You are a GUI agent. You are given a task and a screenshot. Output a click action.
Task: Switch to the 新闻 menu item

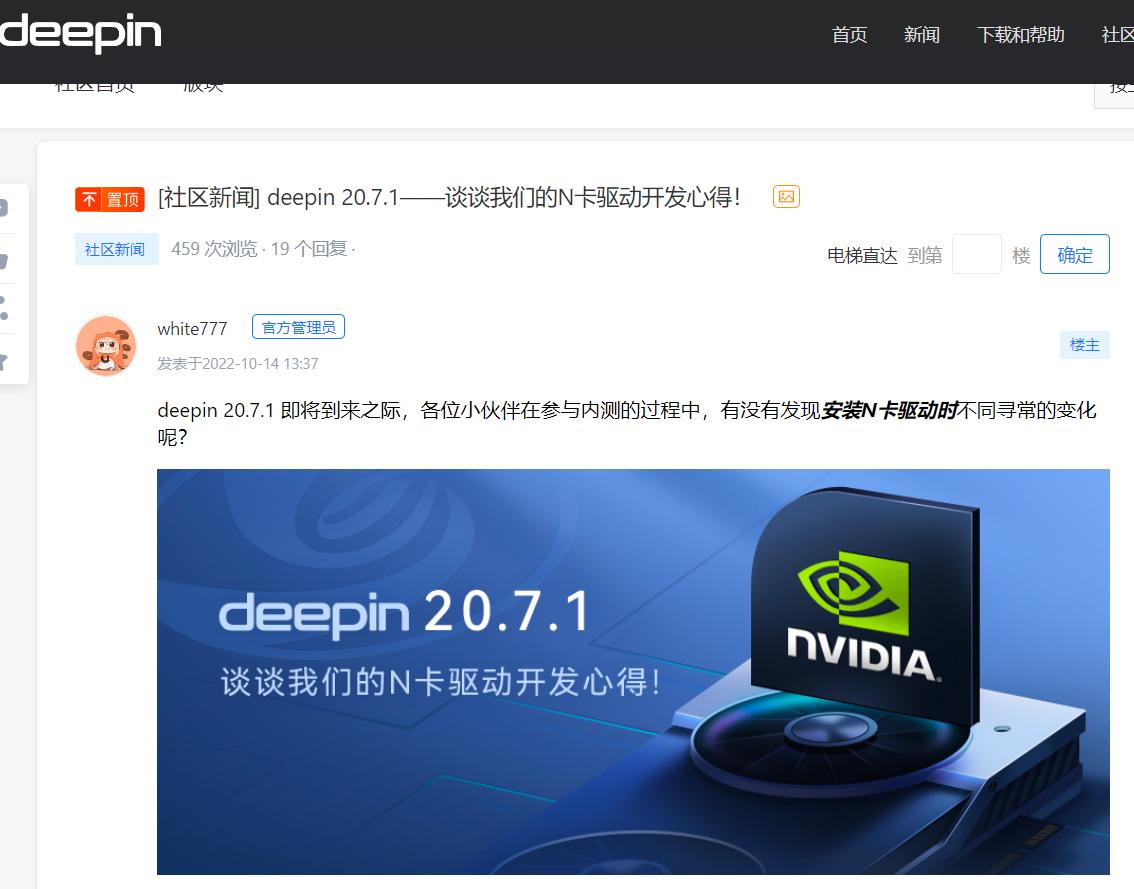pyautogui.click(x=922, y=35)
